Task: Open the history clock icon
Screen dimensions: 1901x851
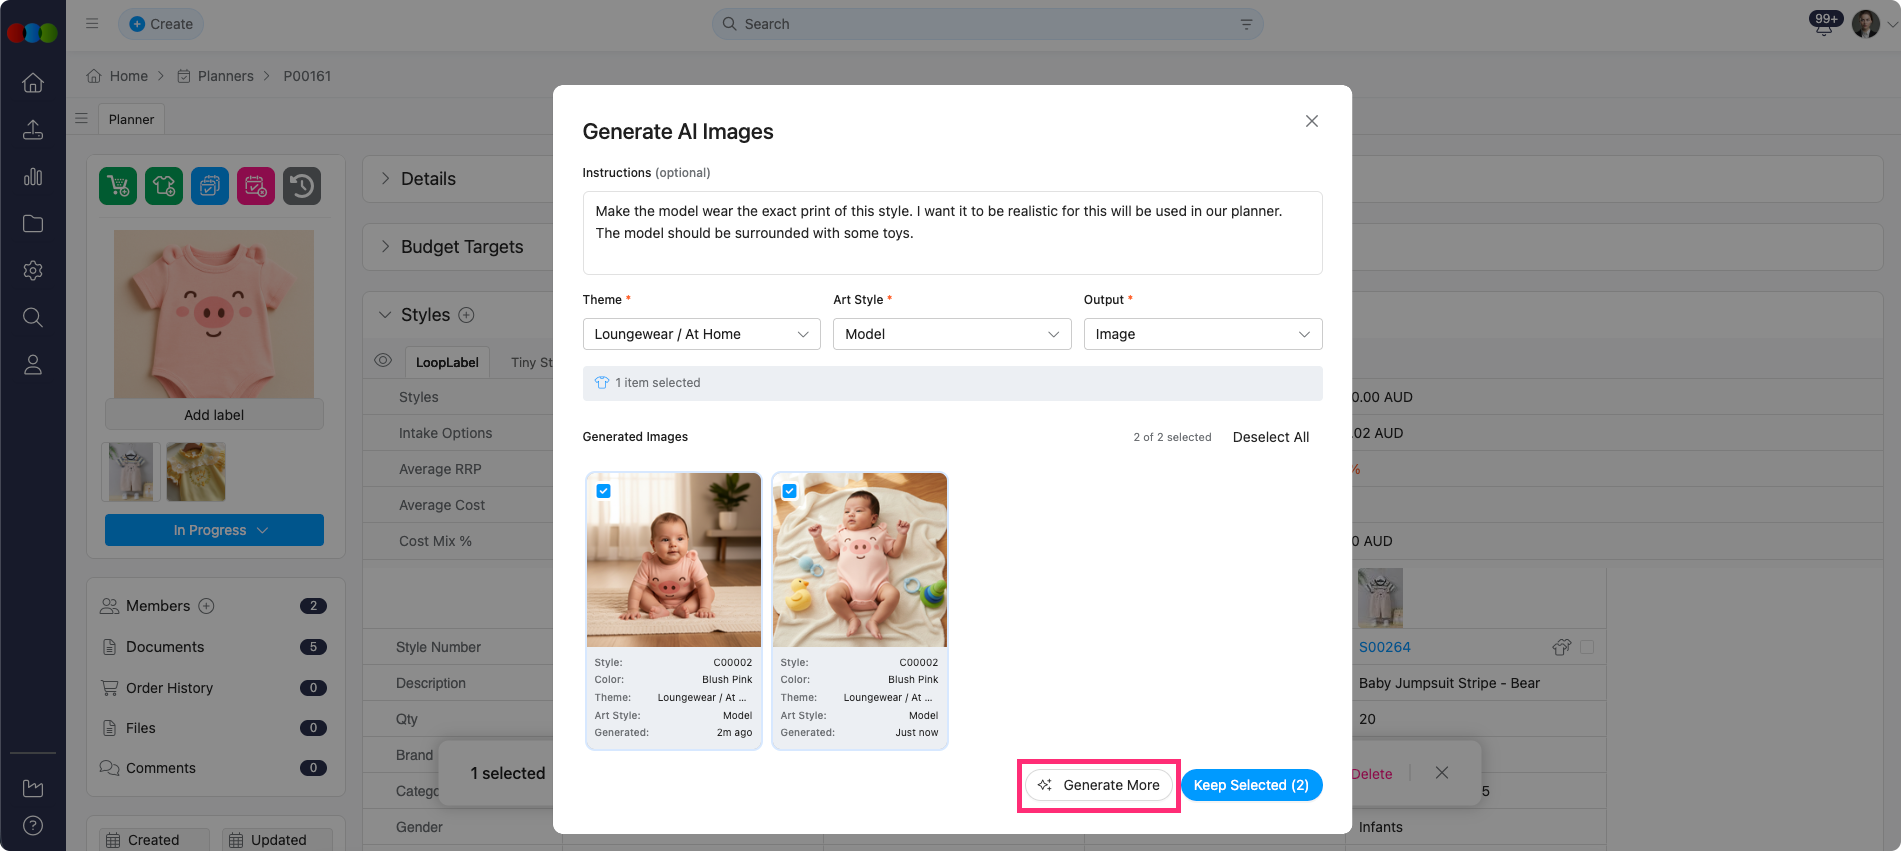Action: click(302, 186)
